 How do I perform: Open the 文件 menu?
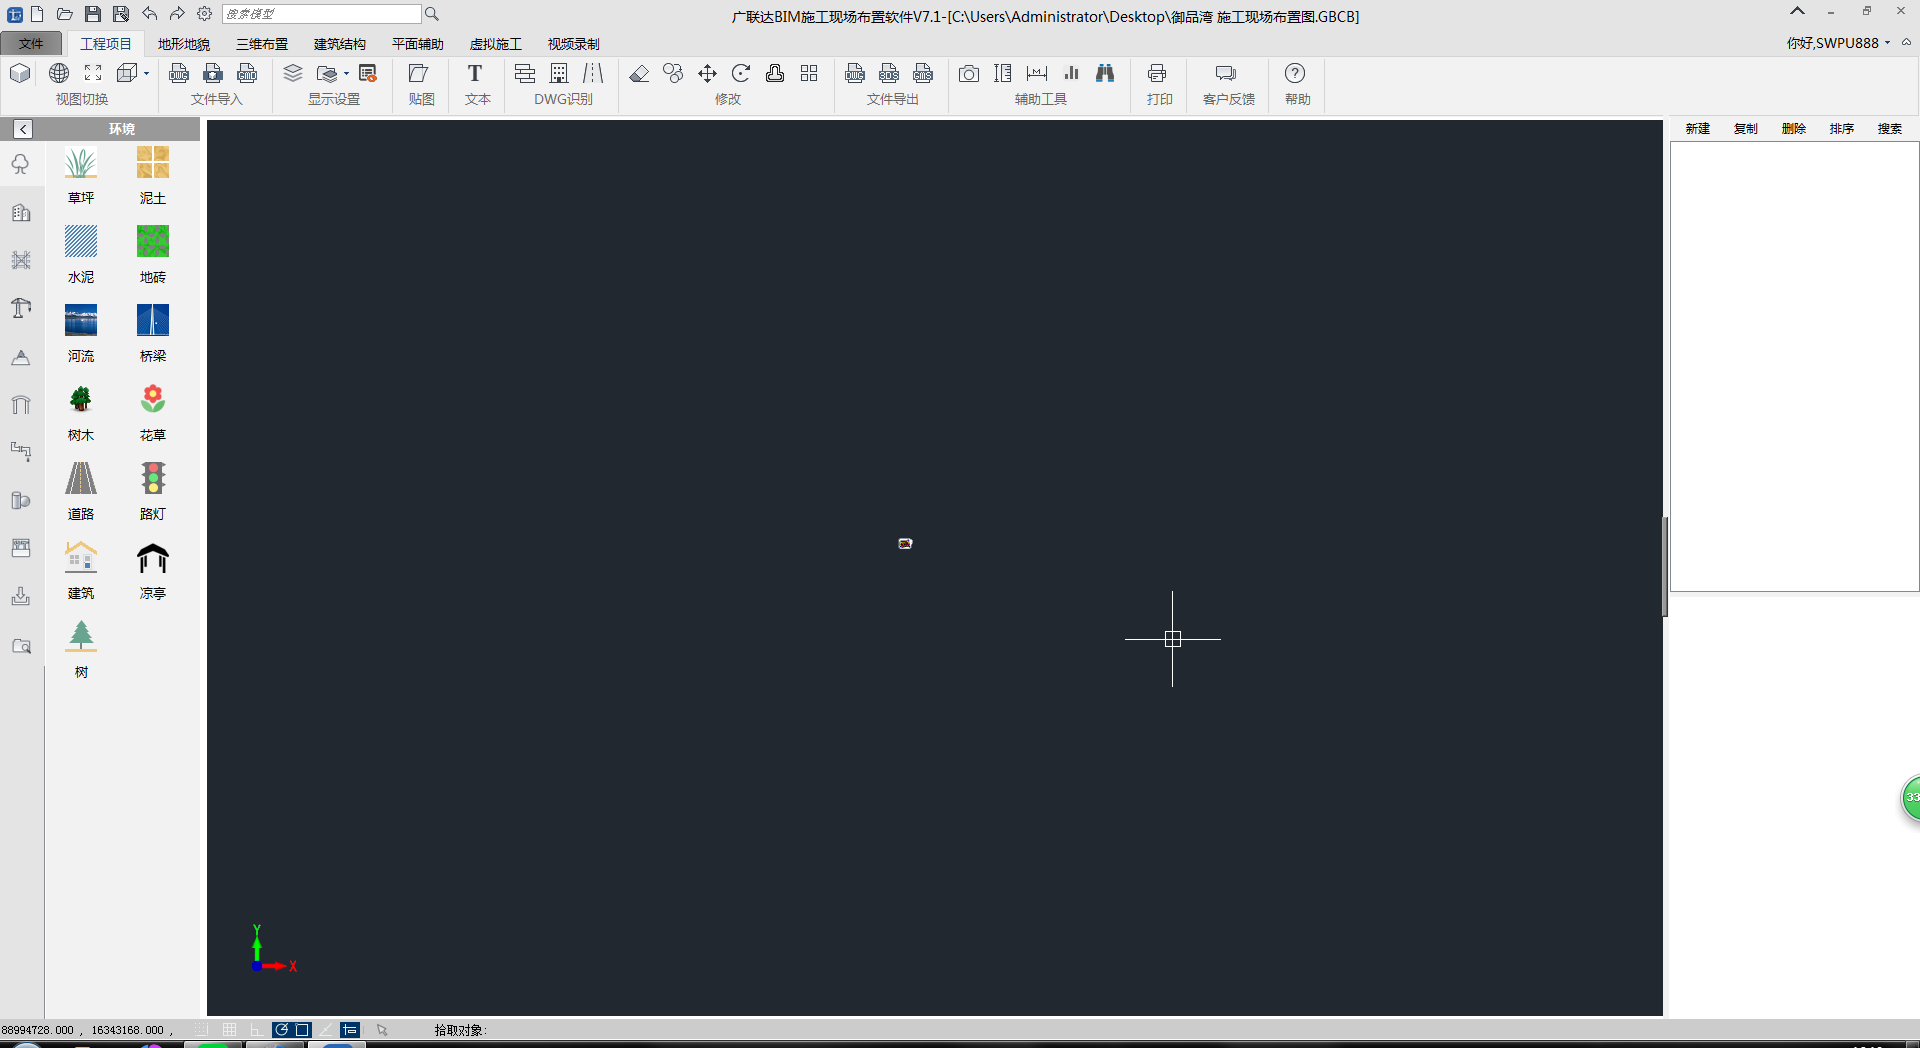(31, 43)
